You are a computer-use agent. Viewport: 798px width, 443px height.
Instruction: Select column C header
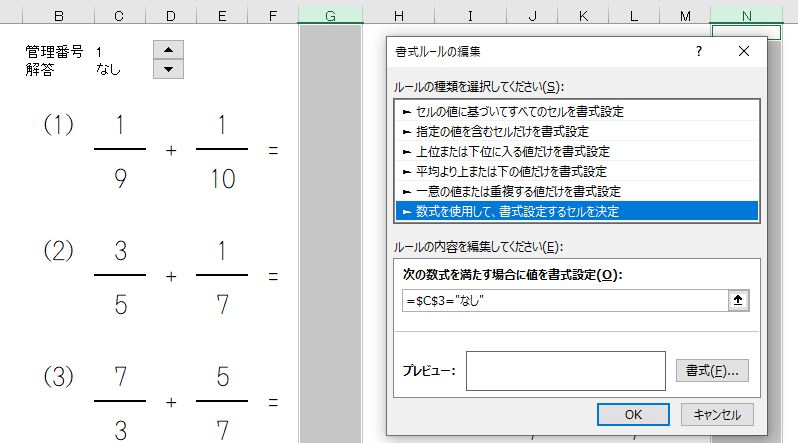coord(119,16)
